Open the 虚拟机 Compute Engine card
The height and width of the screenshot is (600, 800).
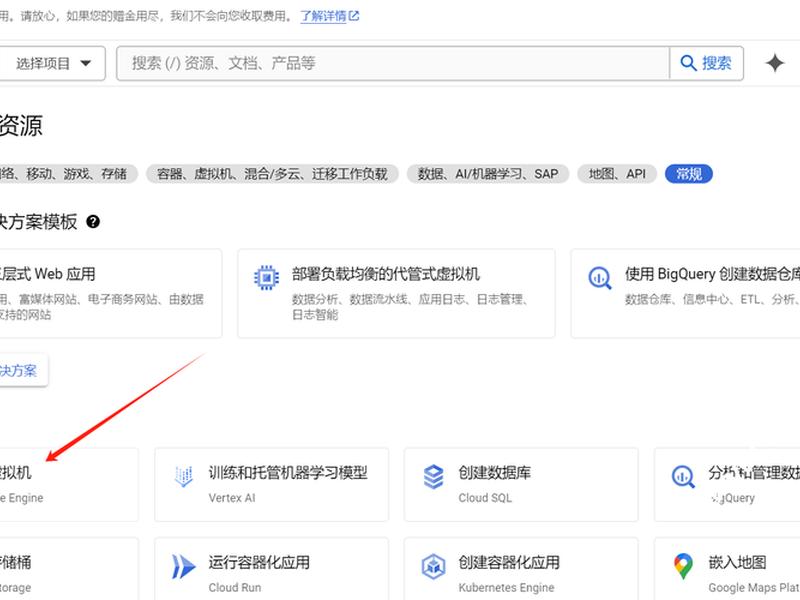[69, 485]
